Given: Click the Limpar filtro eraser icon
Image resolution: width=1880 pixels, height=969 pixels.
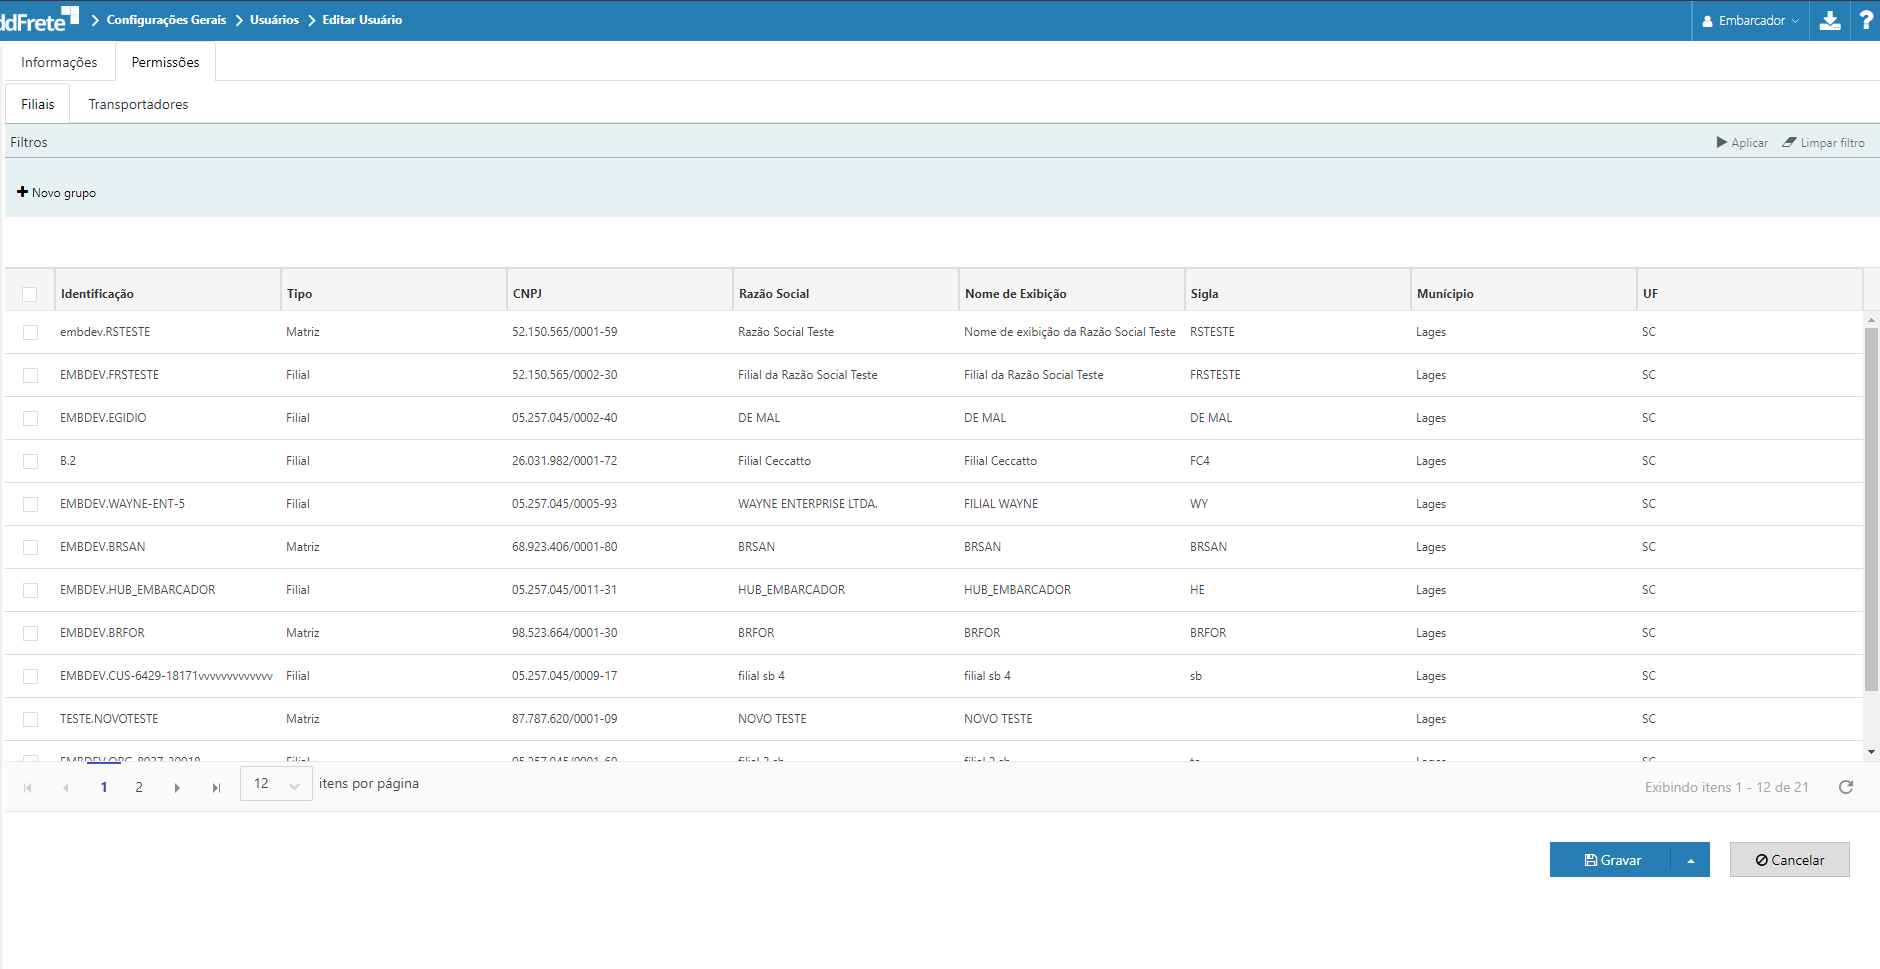Looking at the screenshot, I should tap(1789, 143).
